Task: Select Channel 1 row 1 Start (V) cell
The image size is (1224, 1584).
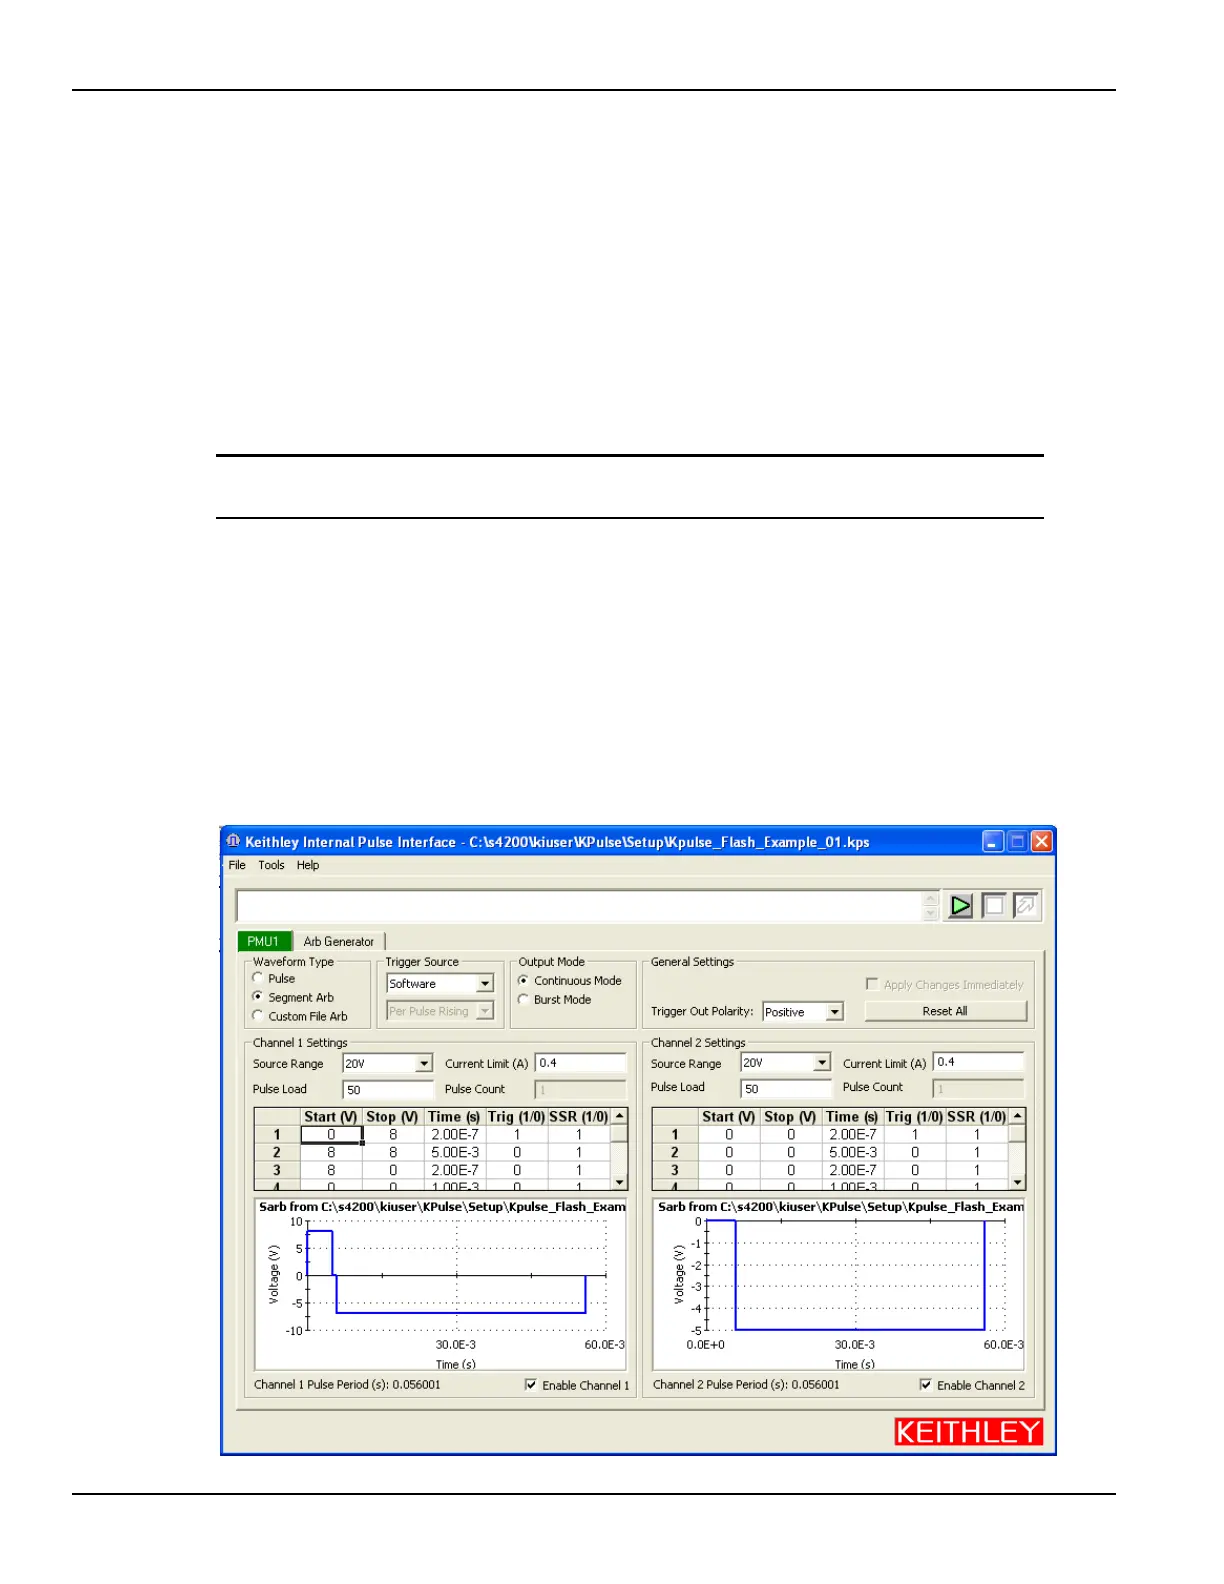Action: tap(331, 1135)
